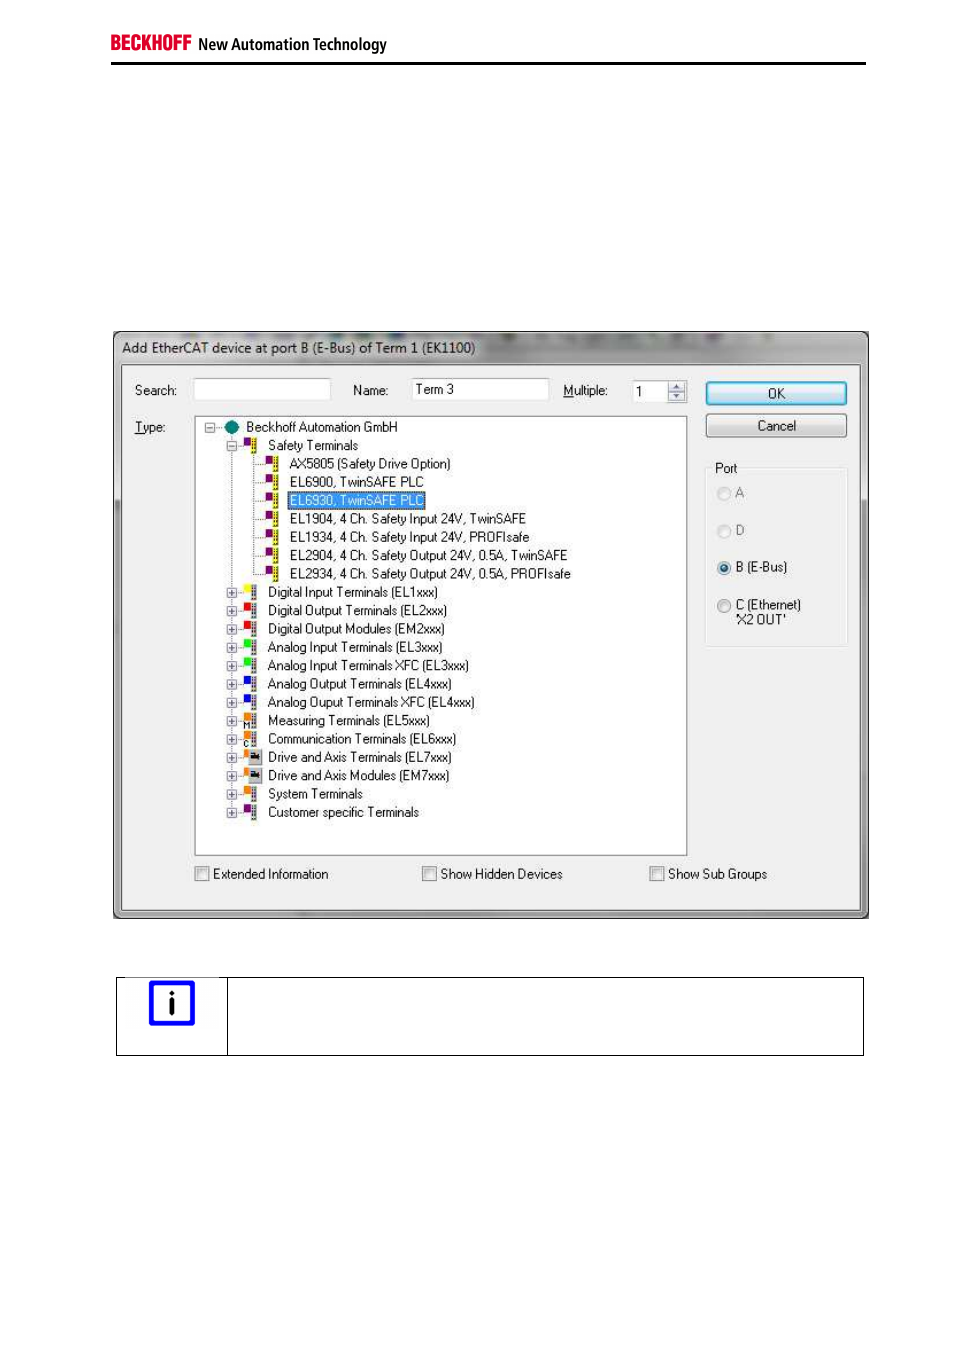
Task: Expand Digital Output Terminals (EL2xxx)
Action: pyautogui.click(x=232, y=611)
